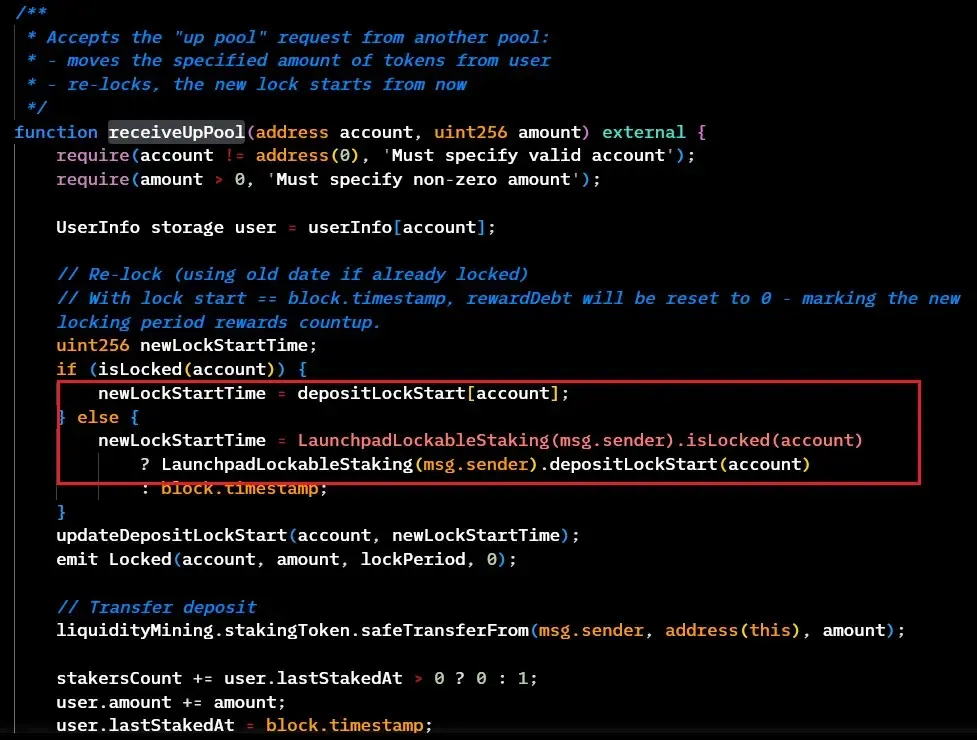Click block.timestamp in the ternary fallback line
The image size is (977, 740).
coord(244,488)
